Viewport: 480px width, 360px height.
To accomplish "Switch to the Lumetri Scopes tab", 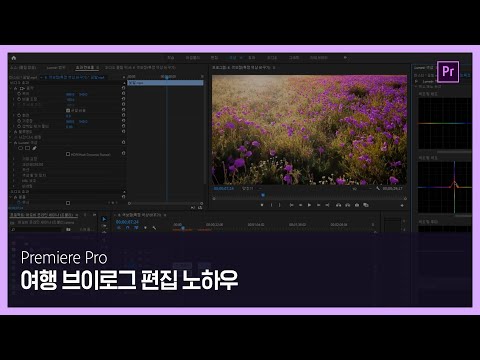I will tap(56, 68).
